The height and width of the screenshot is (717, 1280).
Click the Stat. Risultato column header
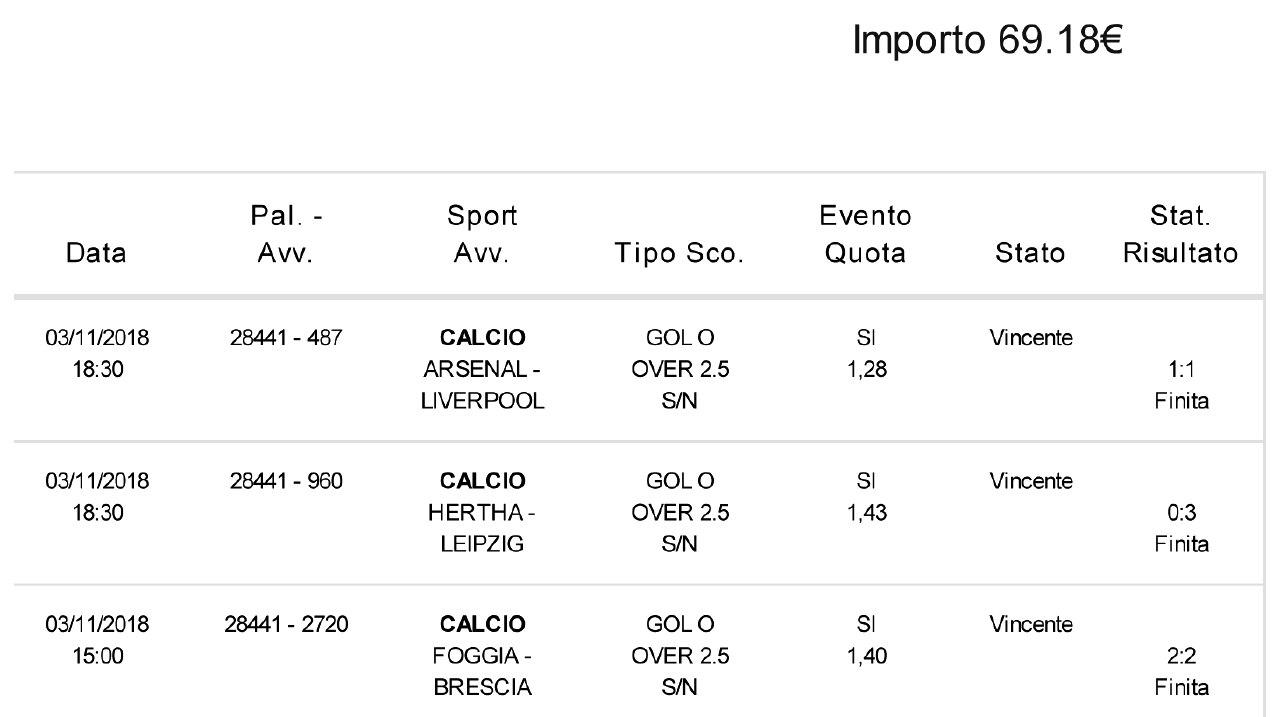pyautogui.click(x=1181, y=234)
